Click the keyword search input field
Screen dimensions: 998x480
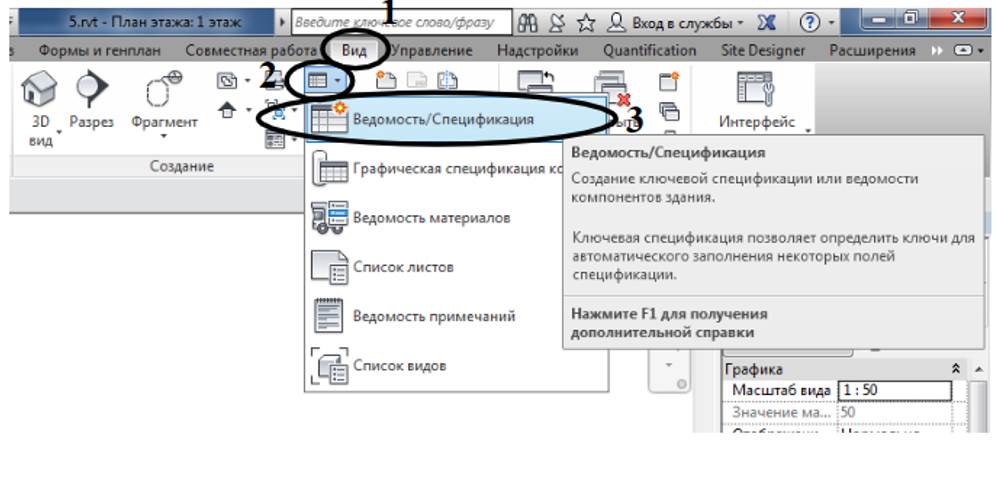click(x=402, y=22)
